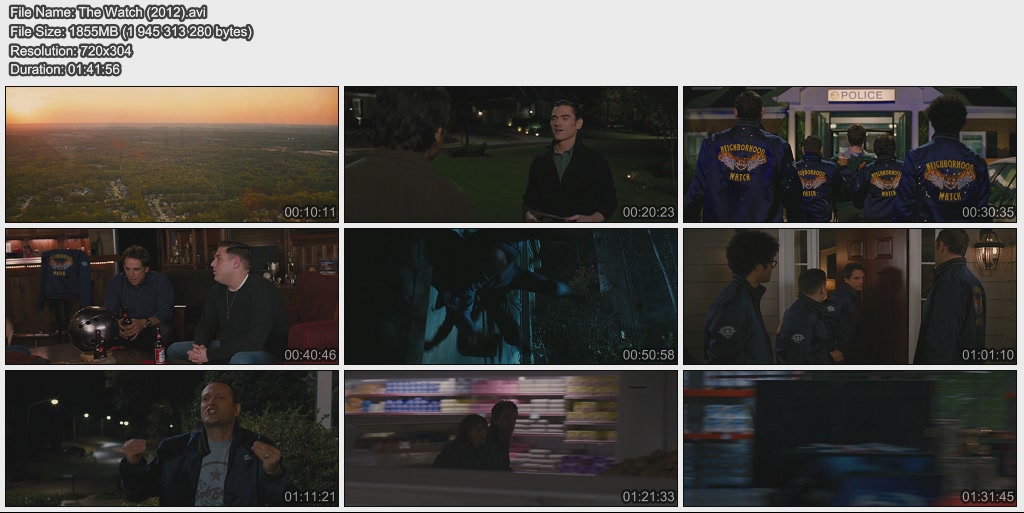
Task: Click the thumbnail with men on couch
Action: [172, 296]
